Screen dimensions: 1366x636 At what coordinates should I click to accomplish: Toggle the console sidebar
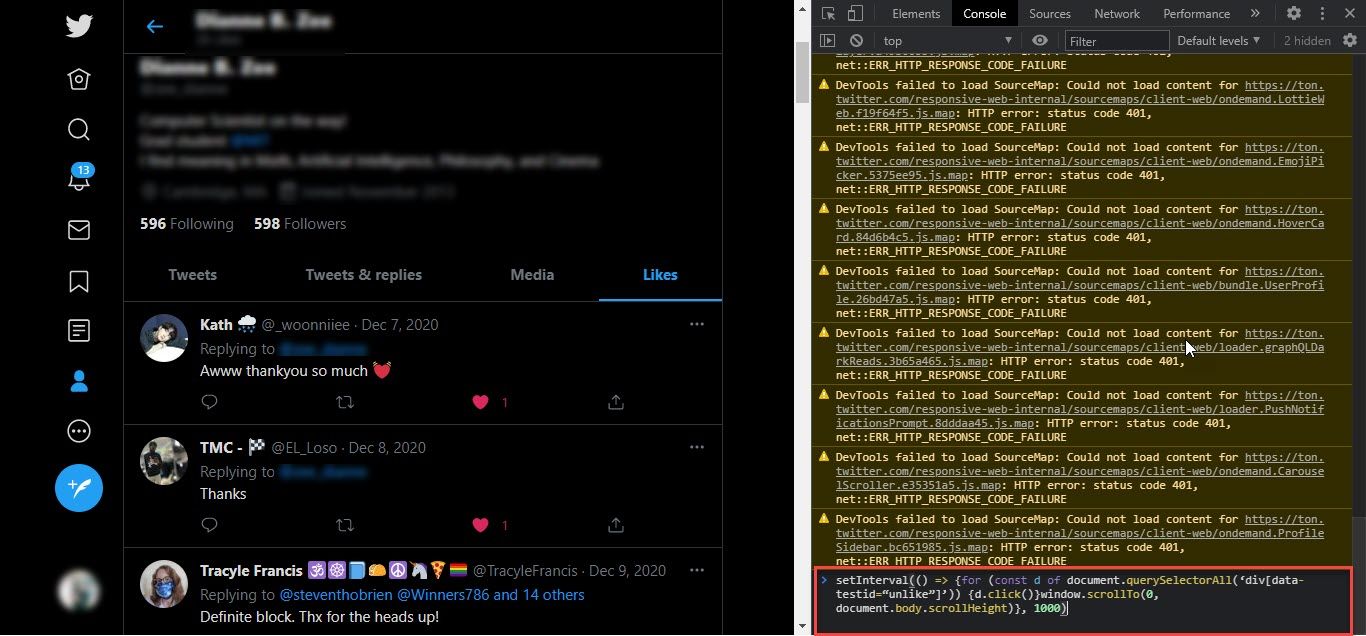[827, 41]
